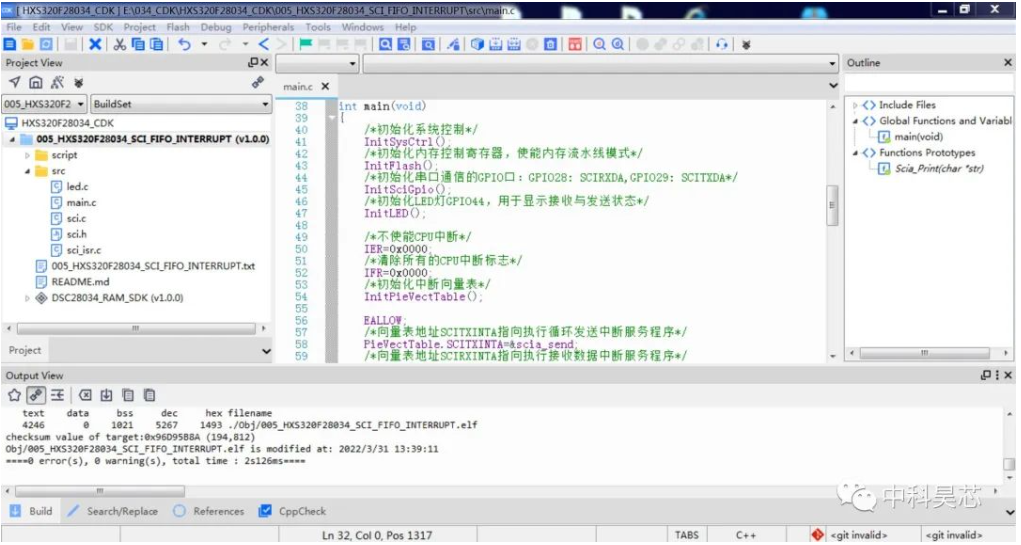Screen dimensions: 1021x545
Task: Open the Tools menu
Action: pos(318,27)
